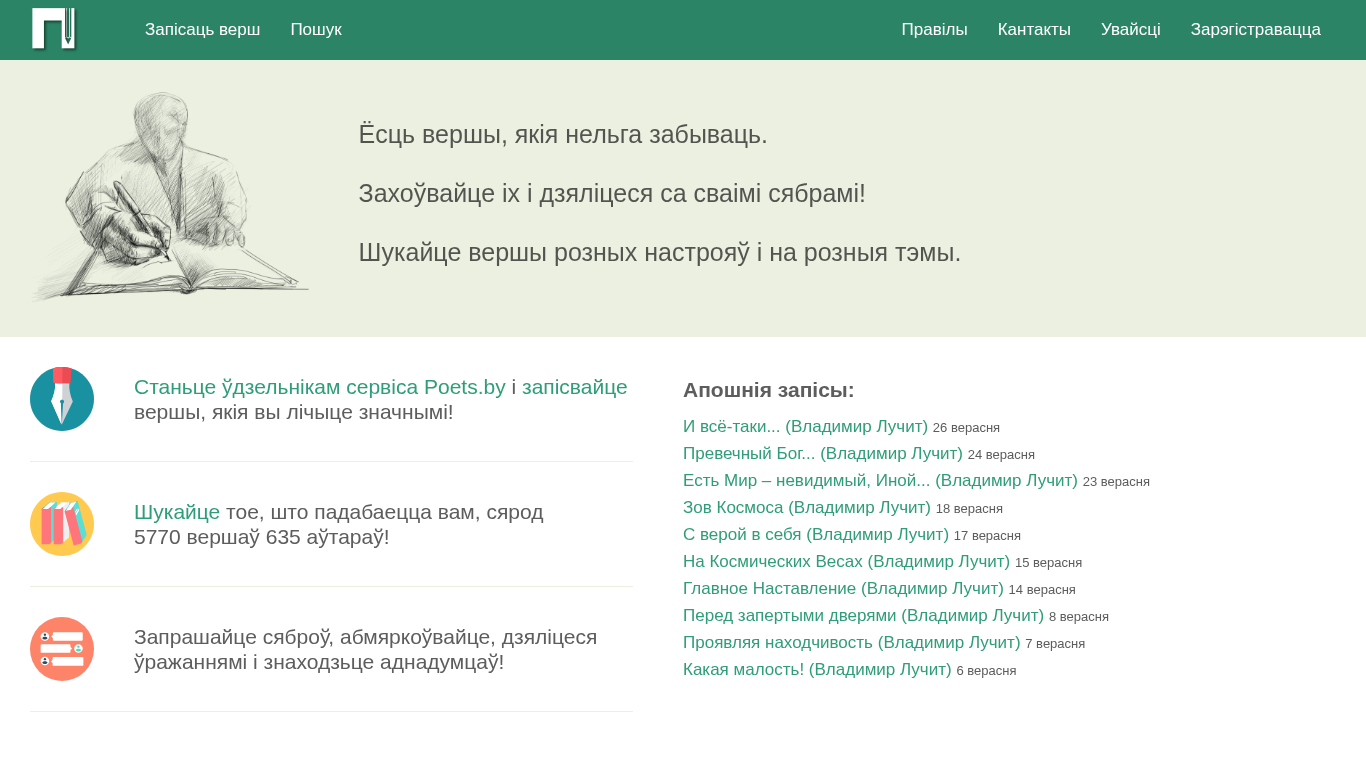Viewport: 1366px width, 768px height.
Task: Click the colorful books icon
Action: coord(62,524)
